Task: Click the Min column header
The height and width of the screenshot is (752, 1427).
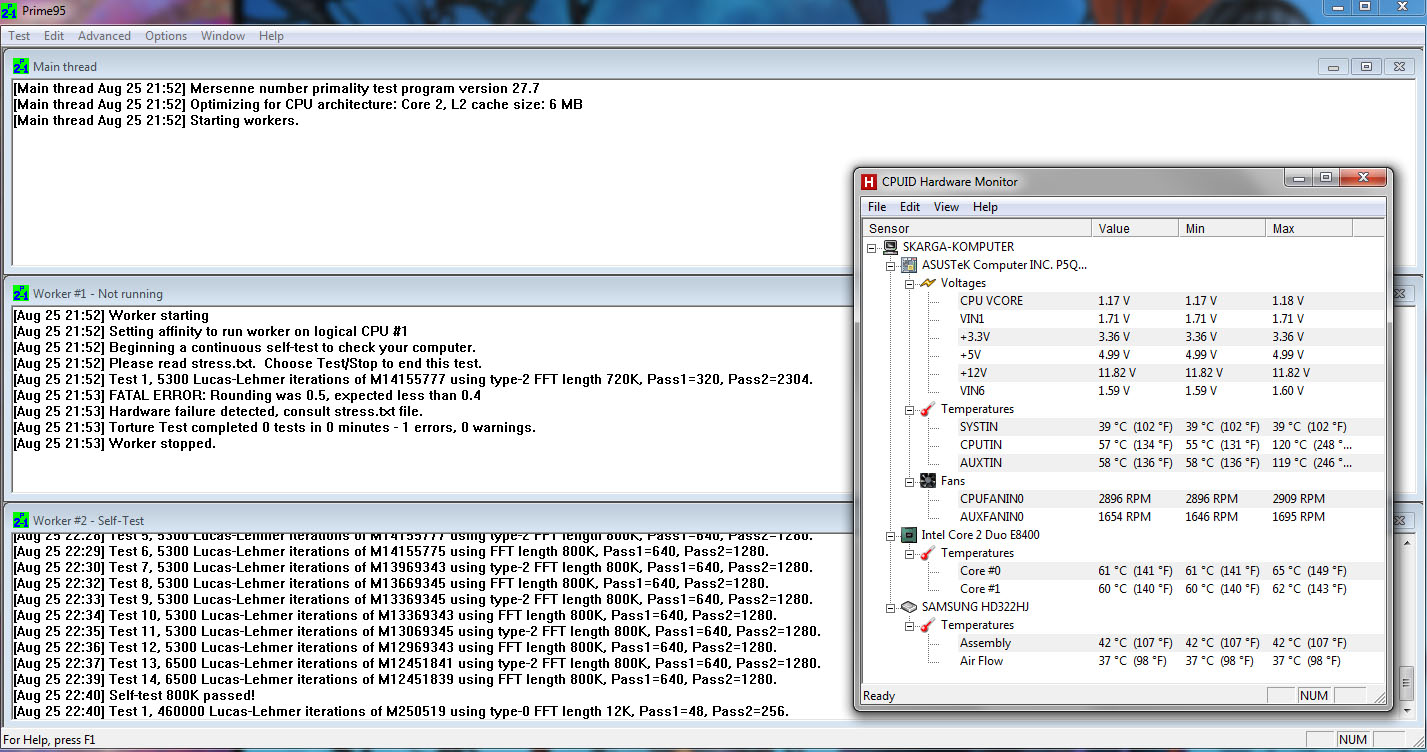Action: click(x=1221, y=229)
